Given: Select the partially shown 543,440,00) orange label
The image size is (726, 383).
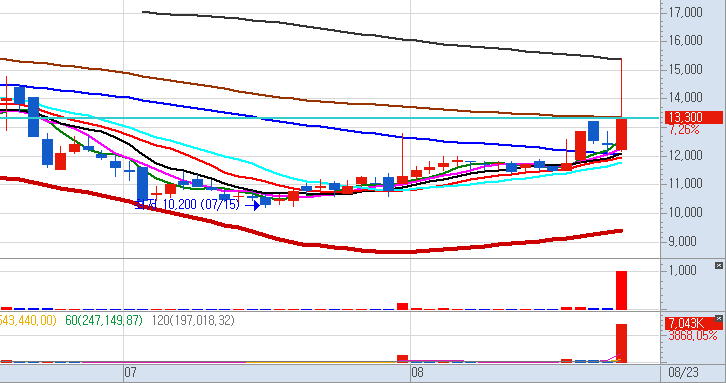Looking at the screenshot, I should tap(28, 320).
